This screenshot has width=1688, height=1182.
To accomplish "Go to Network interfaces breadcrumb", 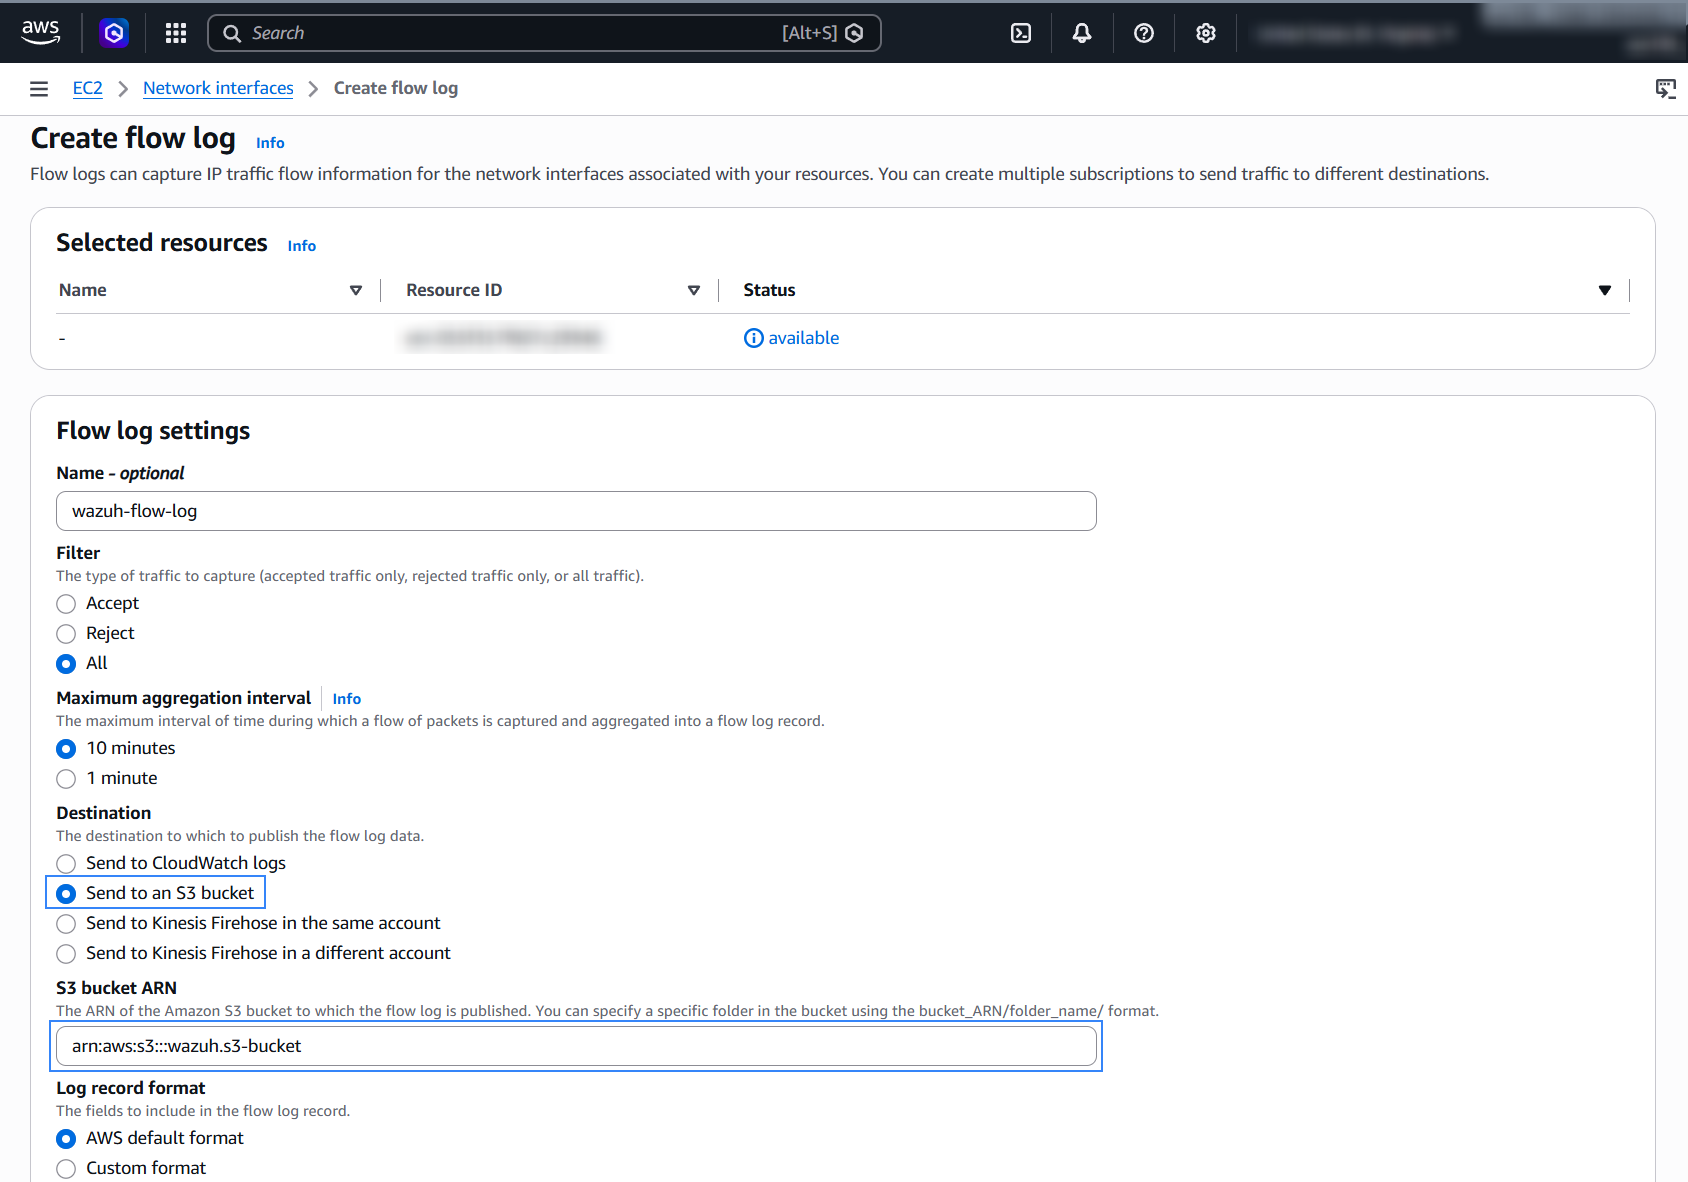I will pyautogui.click(x=218, y=88).
